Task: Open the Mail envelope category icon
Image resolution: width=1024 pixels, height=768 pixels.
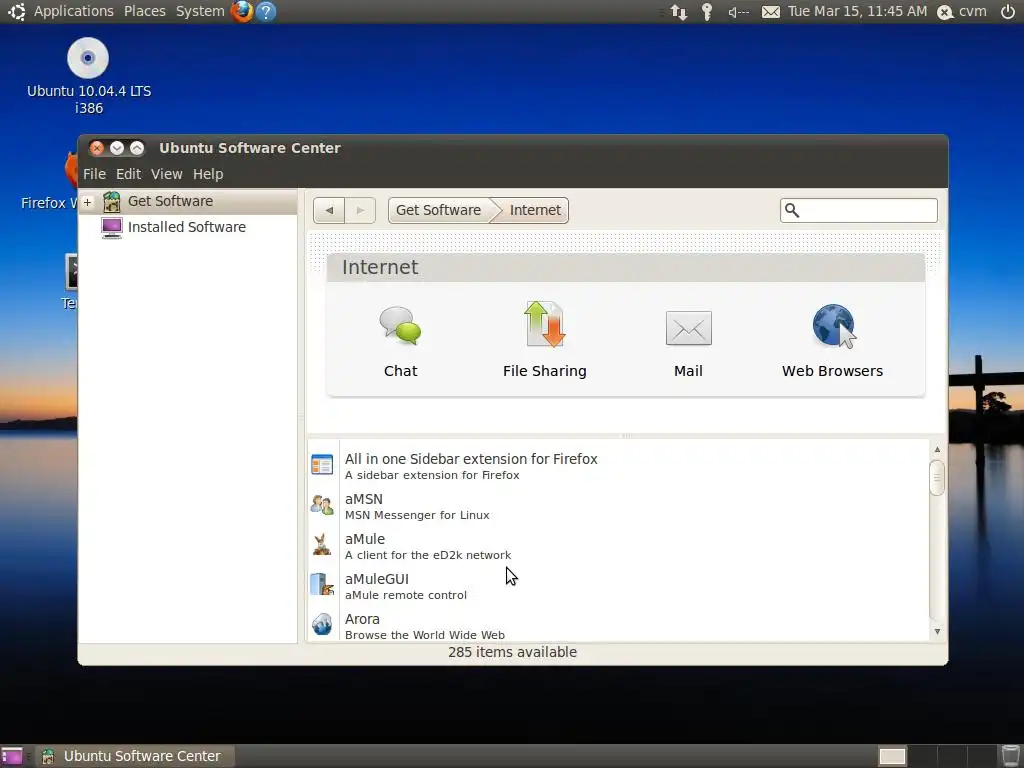Action: [688, 328]
